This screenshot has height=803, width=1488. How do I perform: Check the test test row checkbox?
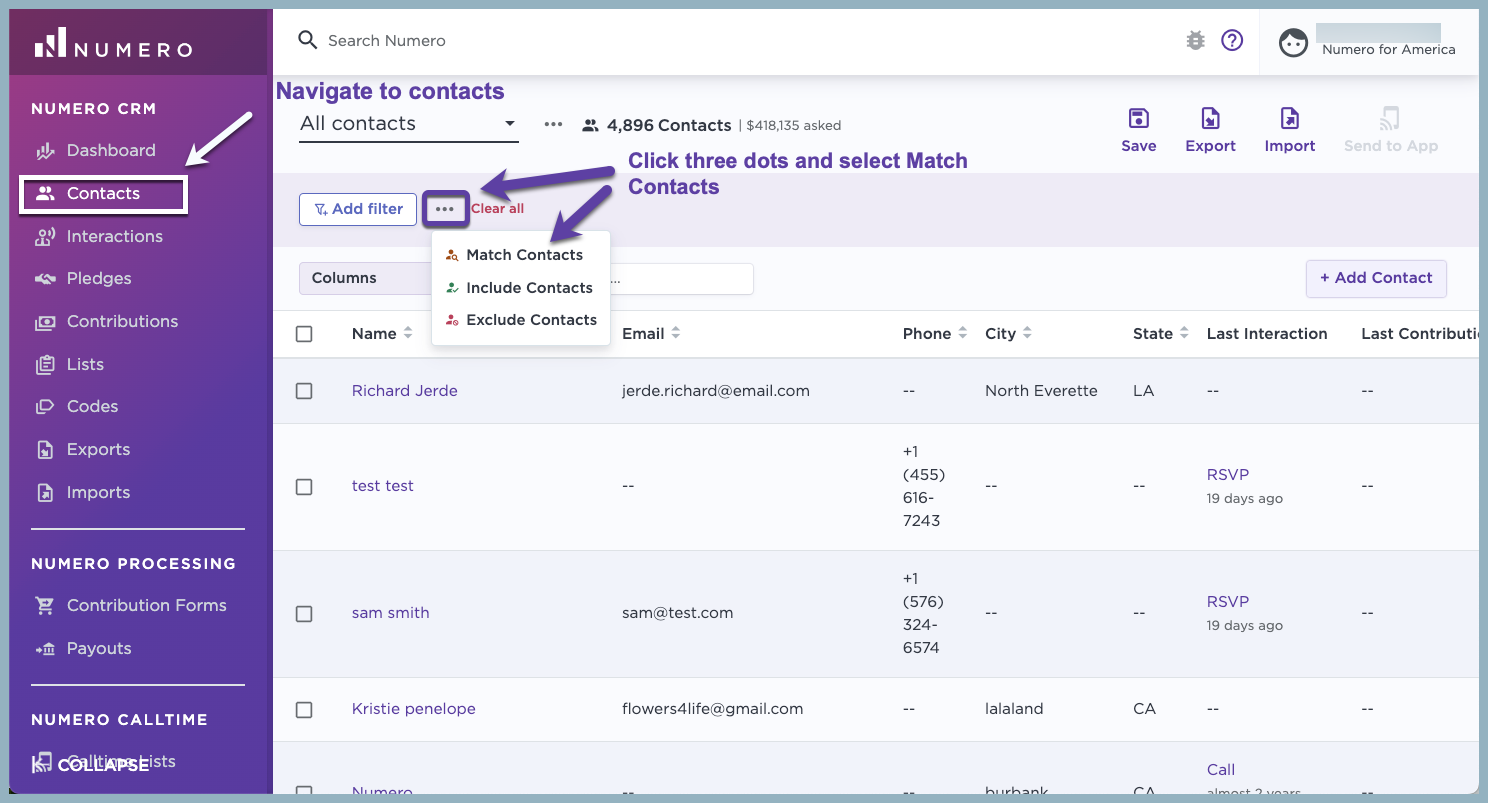304,486
